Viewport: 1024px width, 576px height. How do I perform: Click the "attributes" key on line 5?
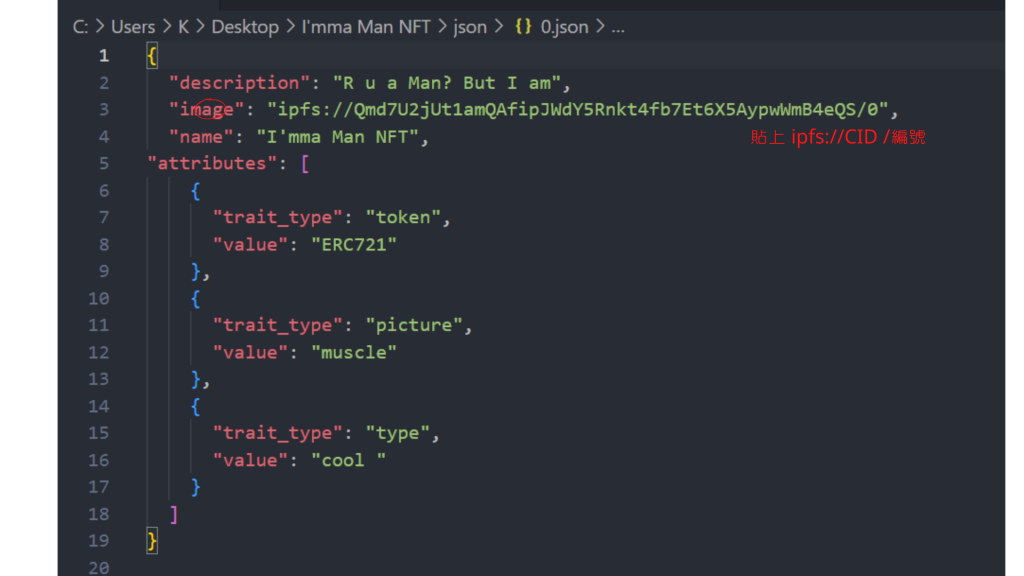click(212, 163)
